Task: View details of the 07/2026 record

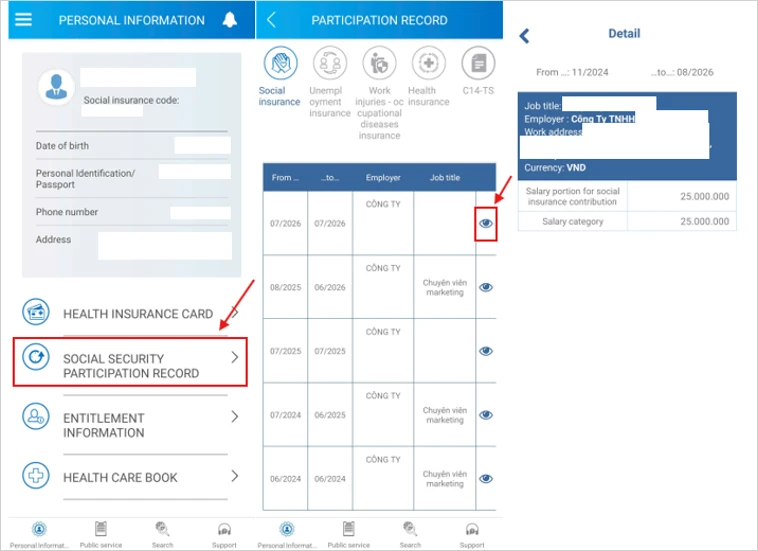Action: 486,223
